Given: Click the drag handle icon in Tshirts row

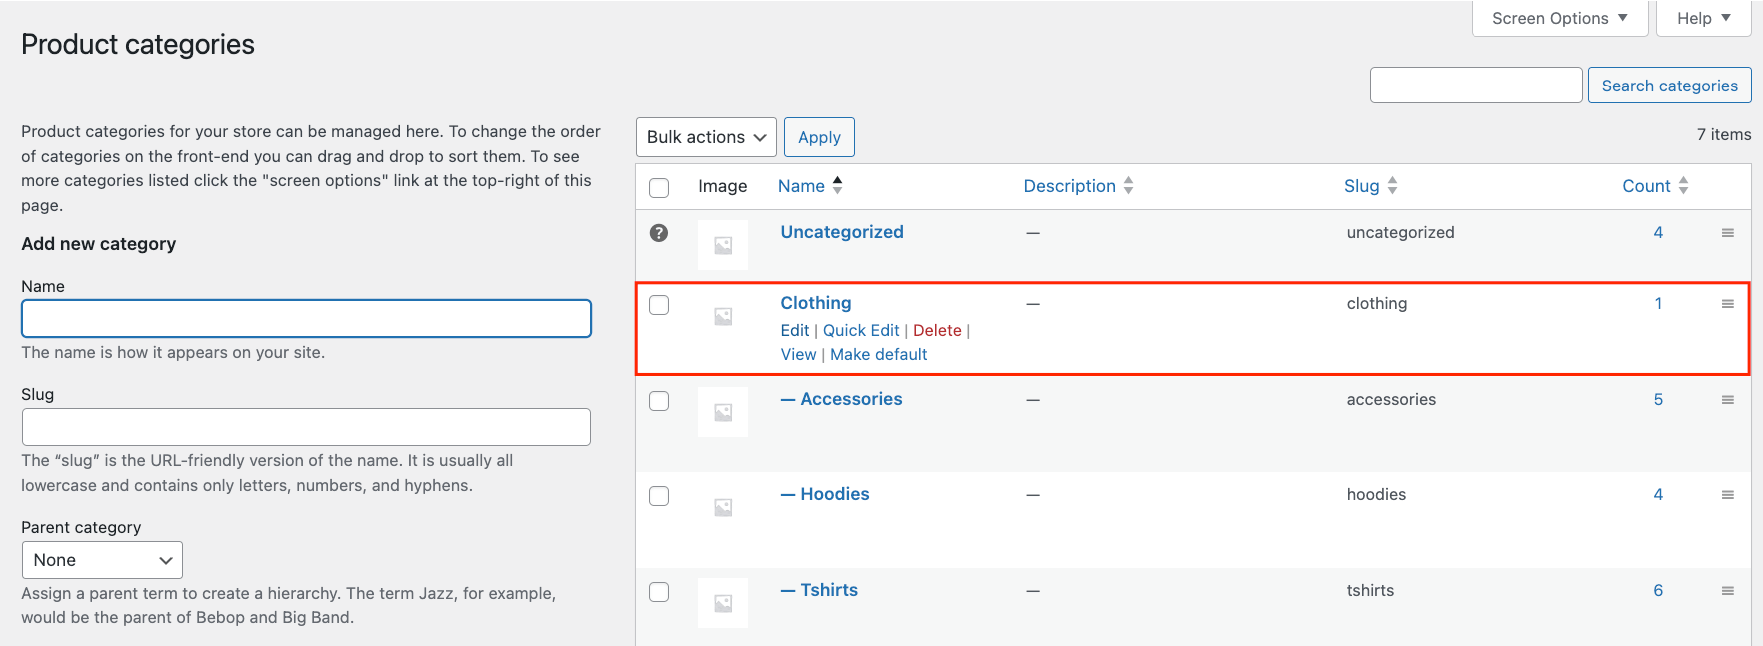Looking at the screenshot, I should tap(1727, 590).
